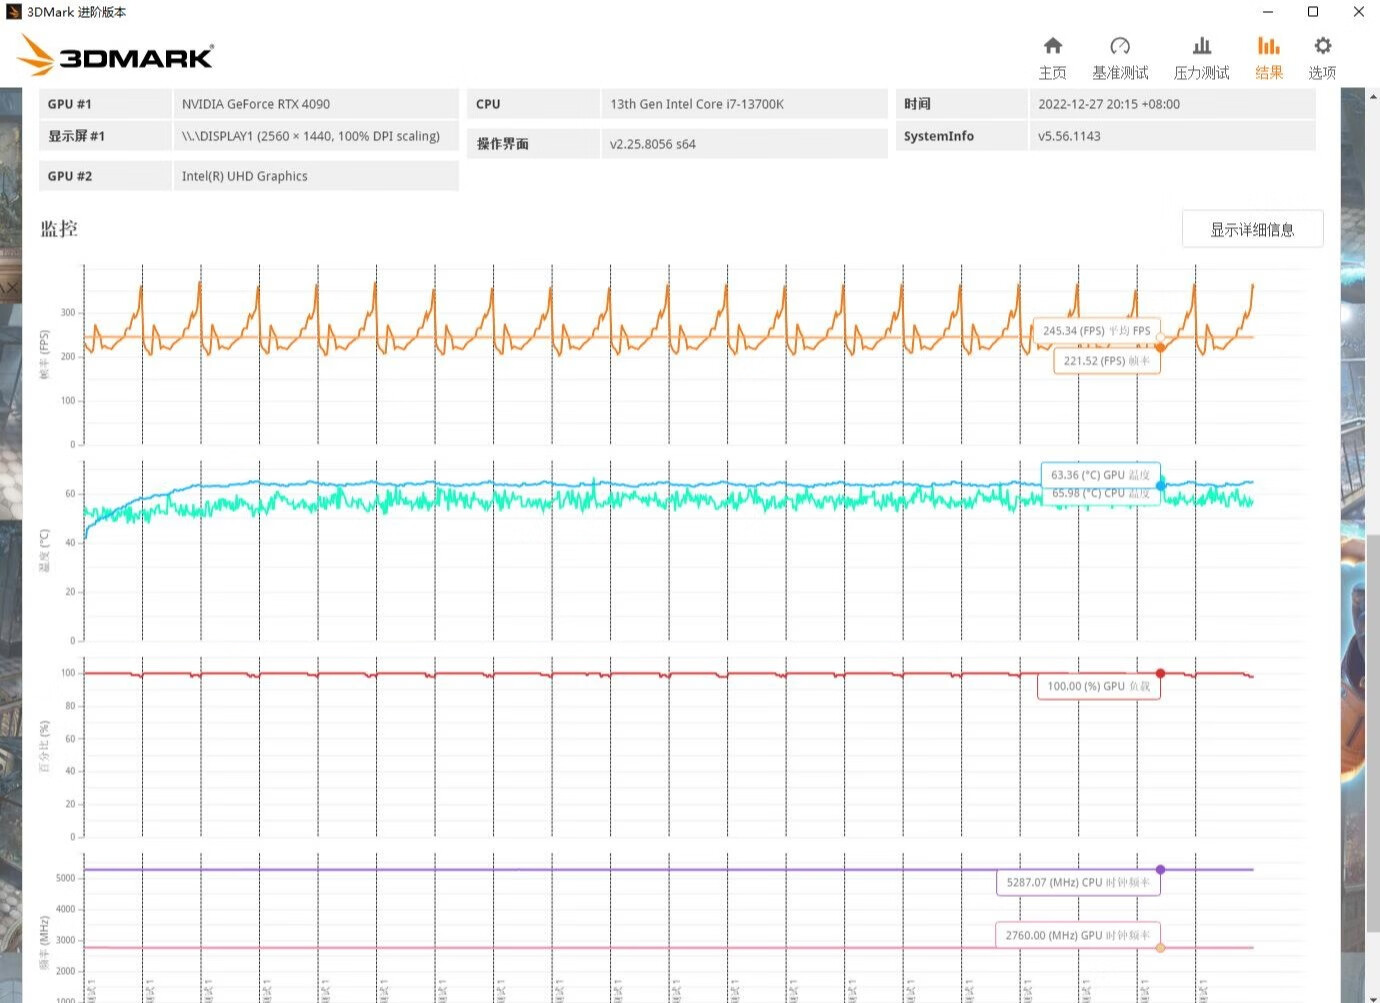The height and width of the screenshot is (1003, 1380).
Task: Click the GPU #1 label cell
Action: click(105, 104)
